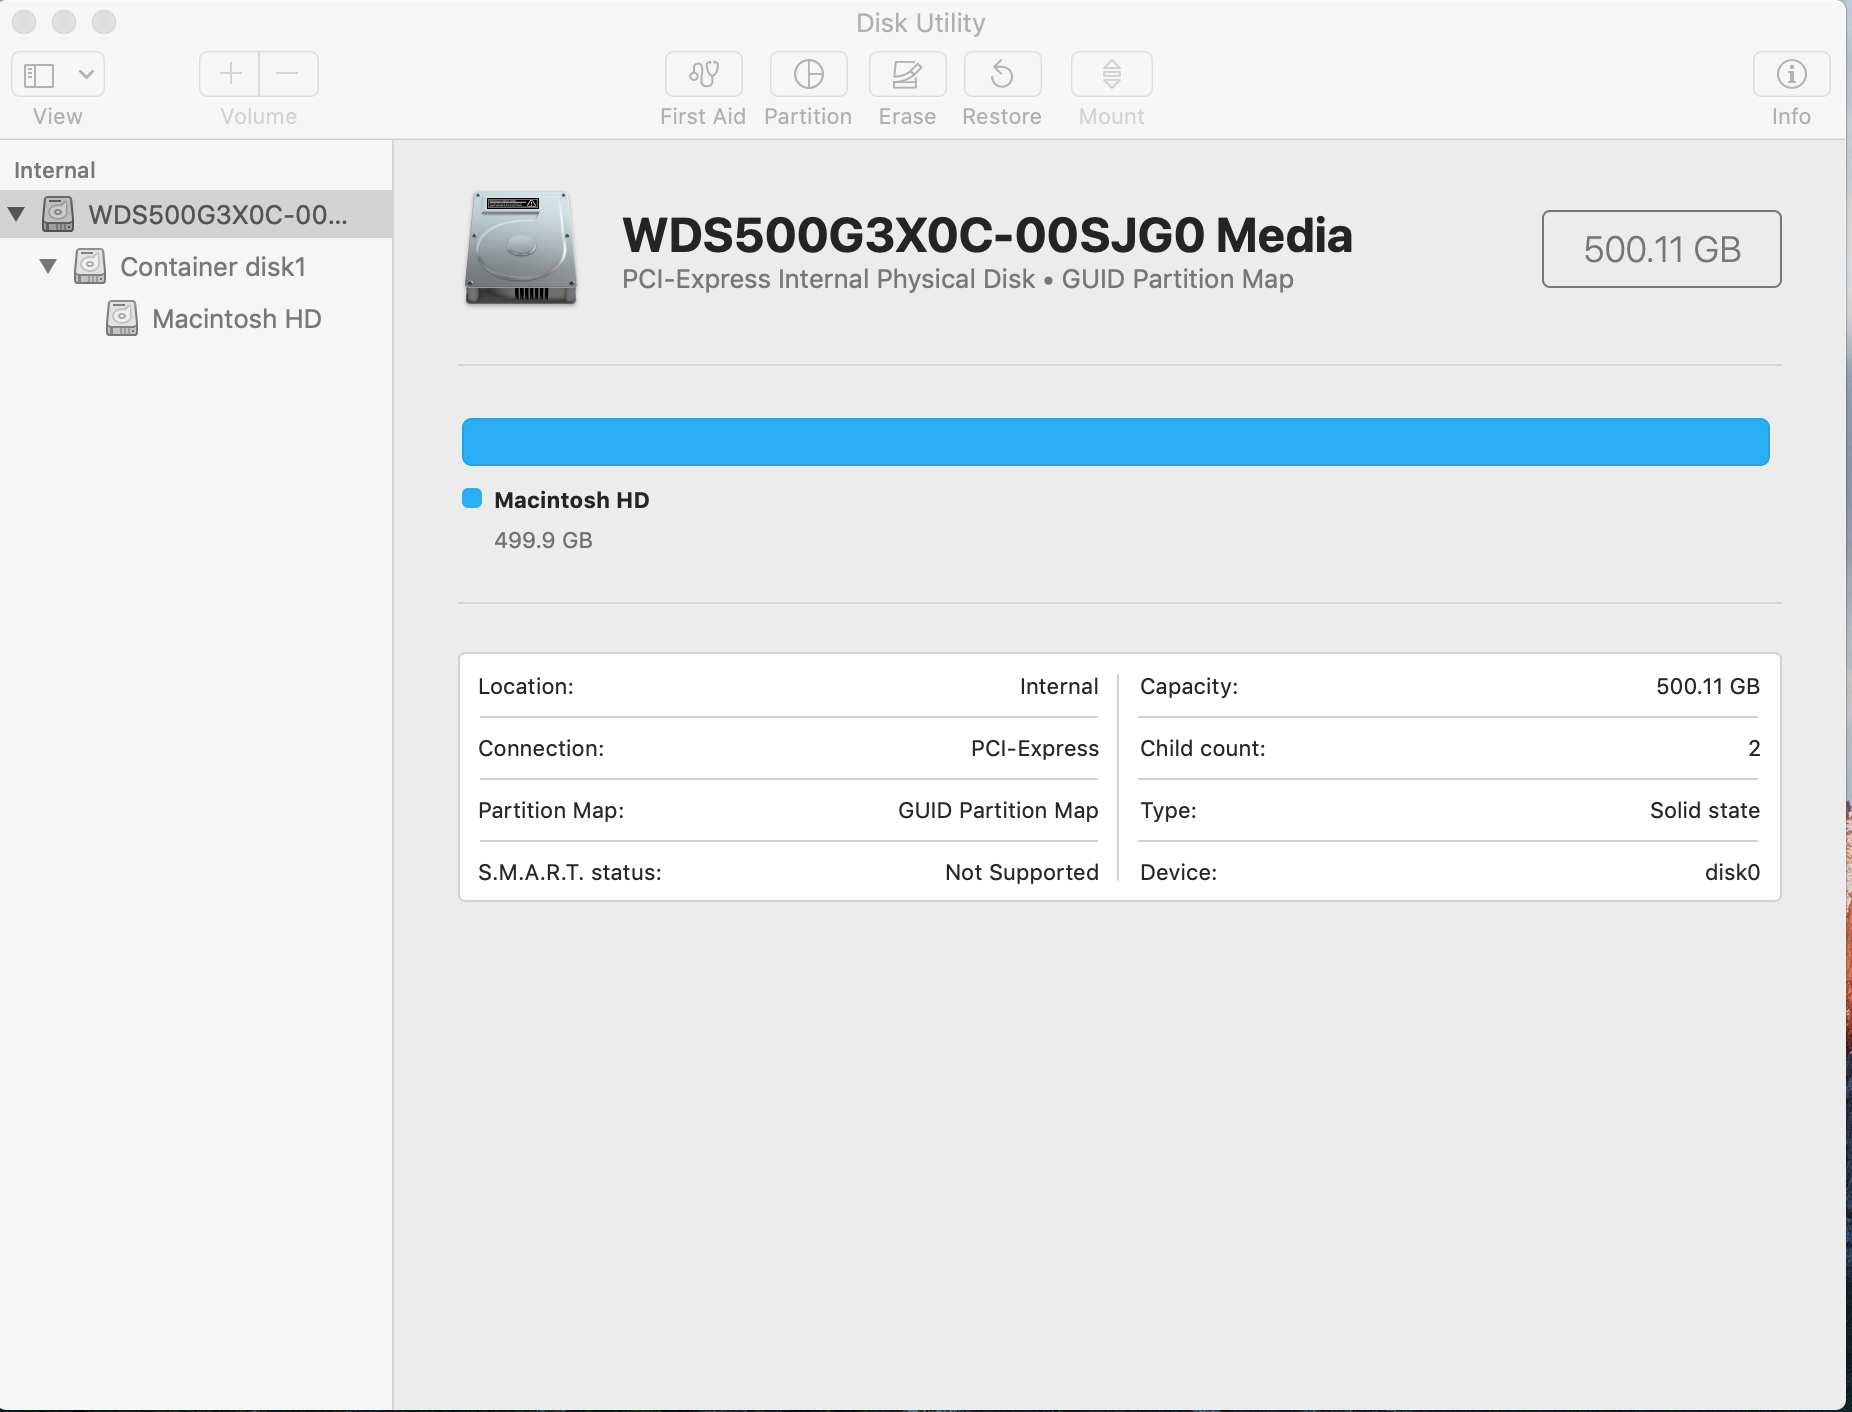Click the window minimize button
Screen dimensions: 1852x1412
[x=64, y=22]
